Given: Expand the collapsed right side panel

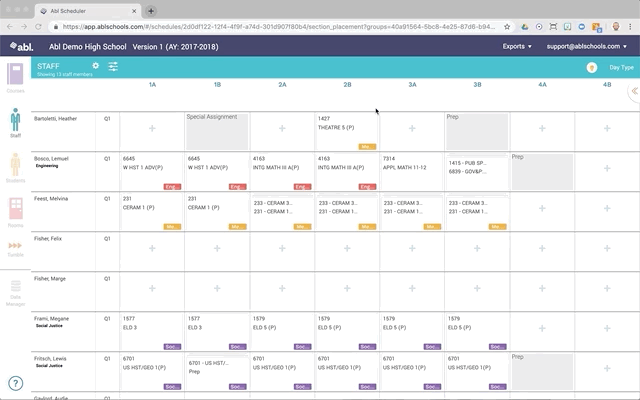Looking at the screenshot, I should [633, 91].
